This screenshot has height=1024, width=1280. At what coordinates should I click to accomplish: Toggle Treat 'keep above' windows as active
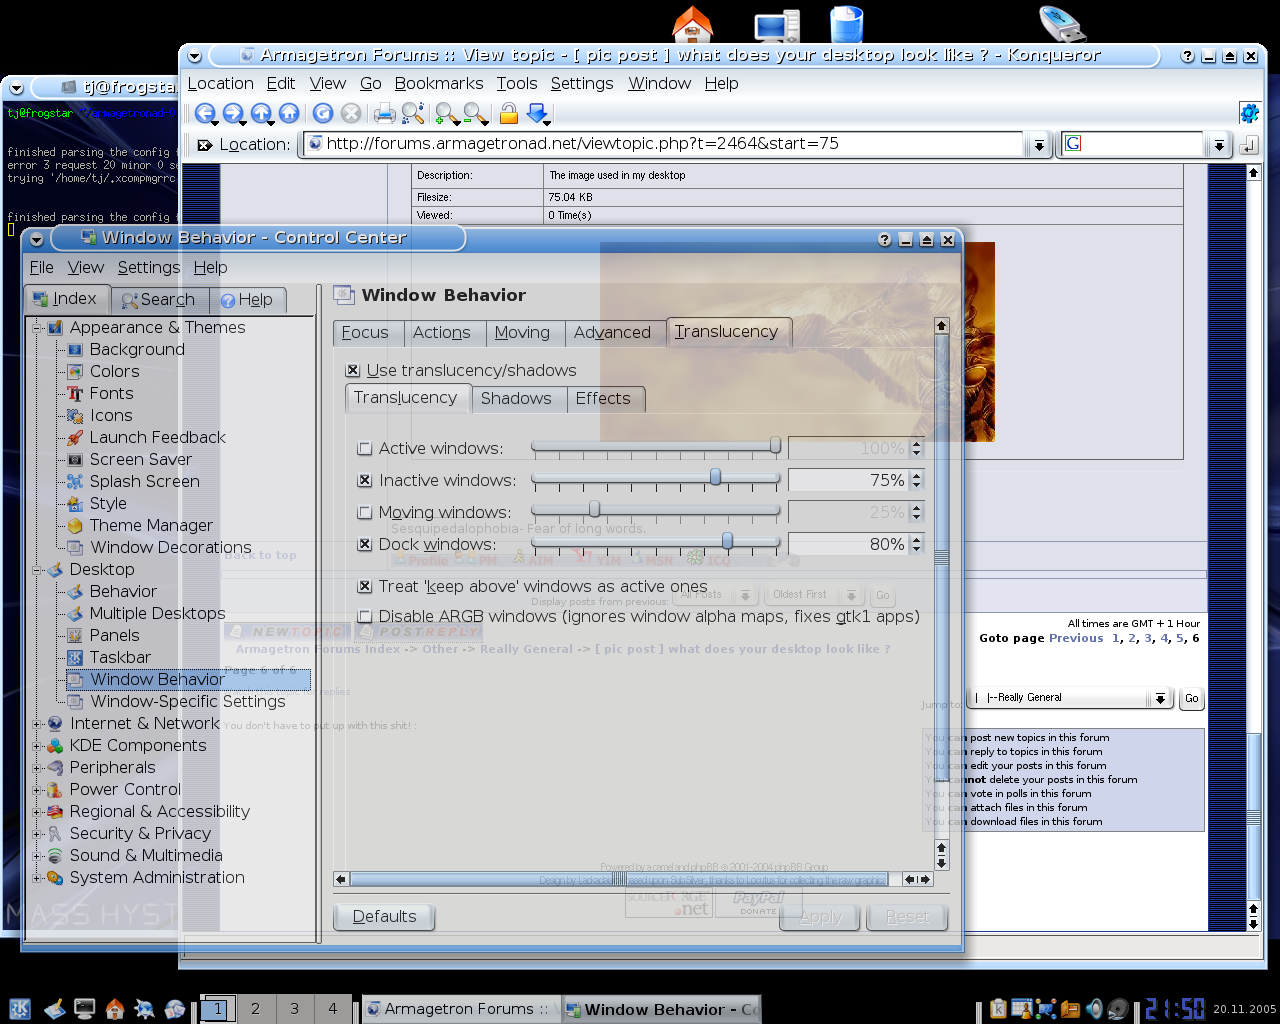click(x=365, y=587)
